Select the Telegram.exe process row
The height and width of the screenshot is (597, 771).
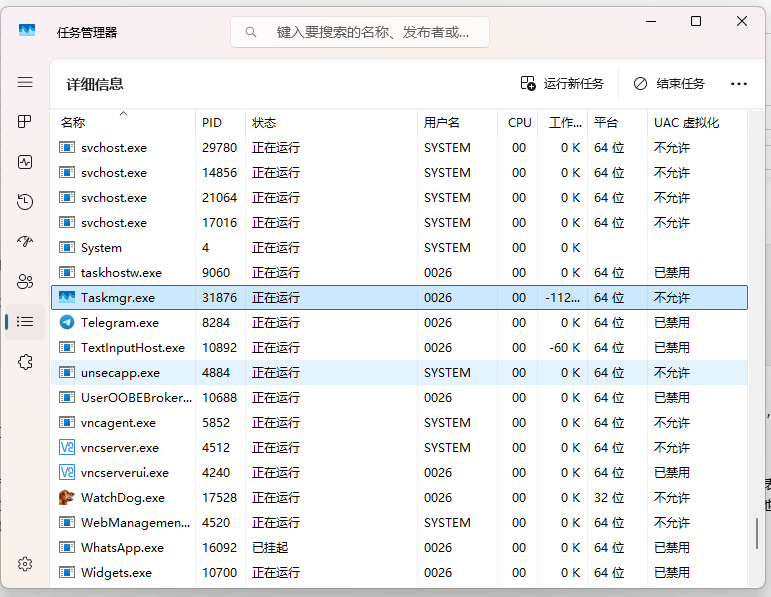[x=120, y=323]
